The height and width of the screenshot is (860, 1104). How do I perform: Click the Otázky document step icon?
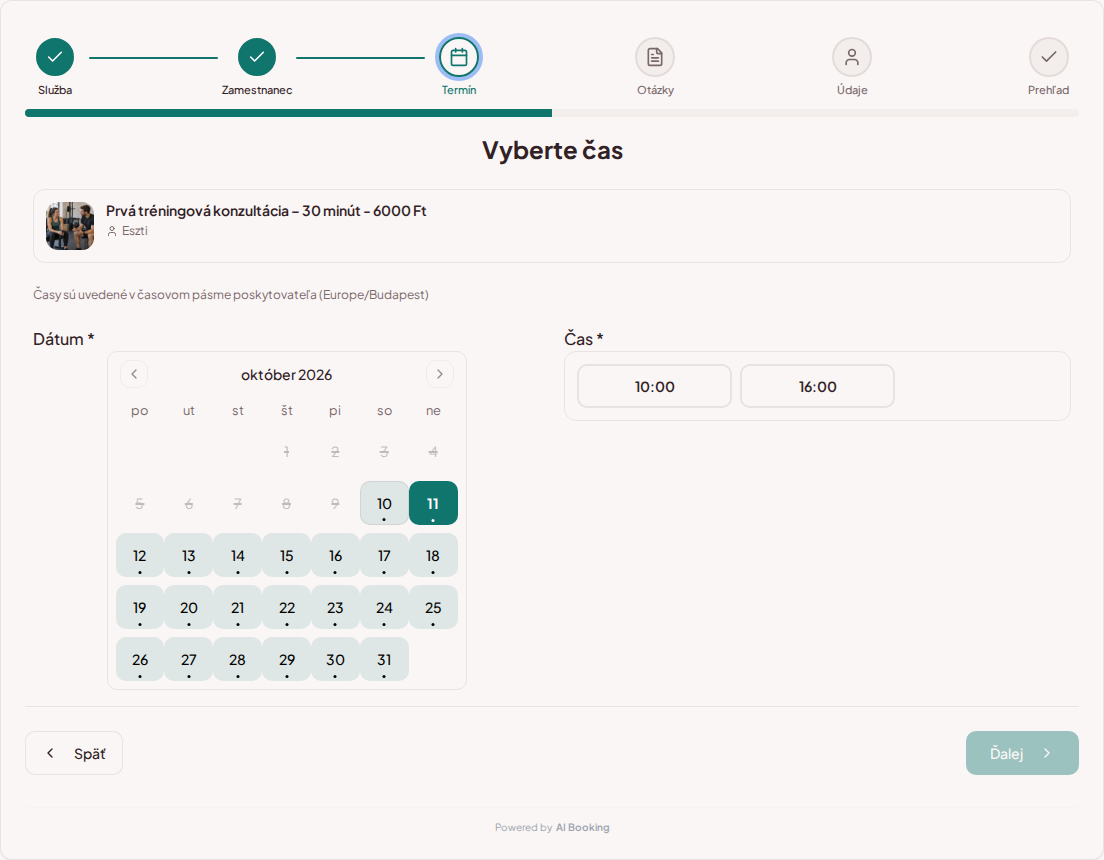click(x=655, y=57)
